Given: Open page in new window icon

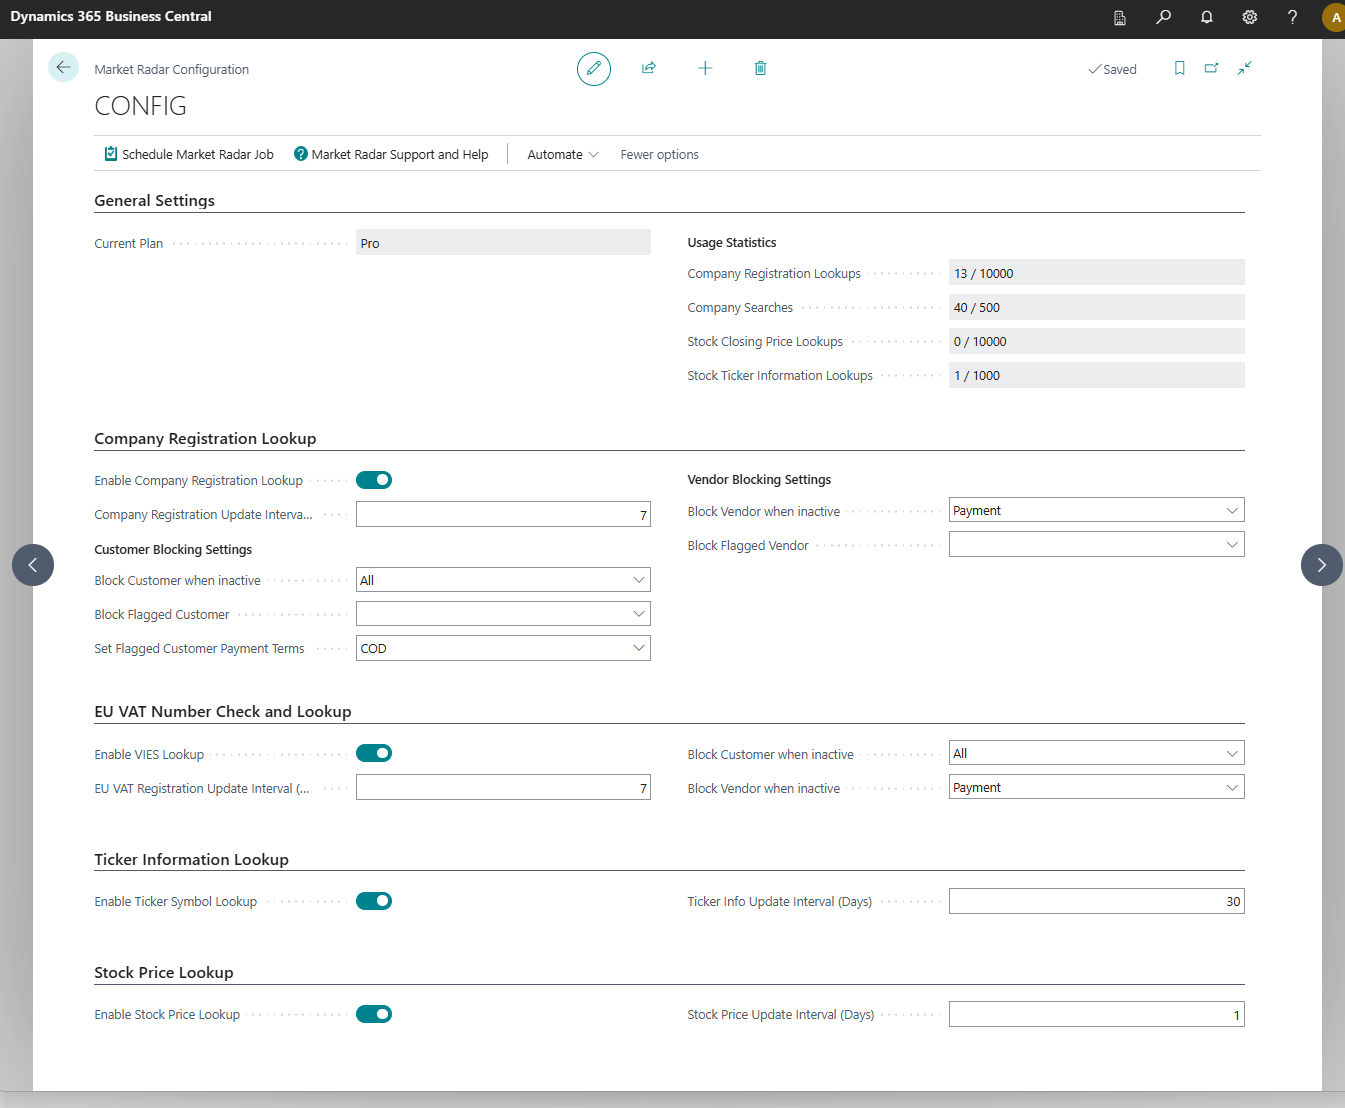Looking at the screenshot, I should coord(1212,68).
